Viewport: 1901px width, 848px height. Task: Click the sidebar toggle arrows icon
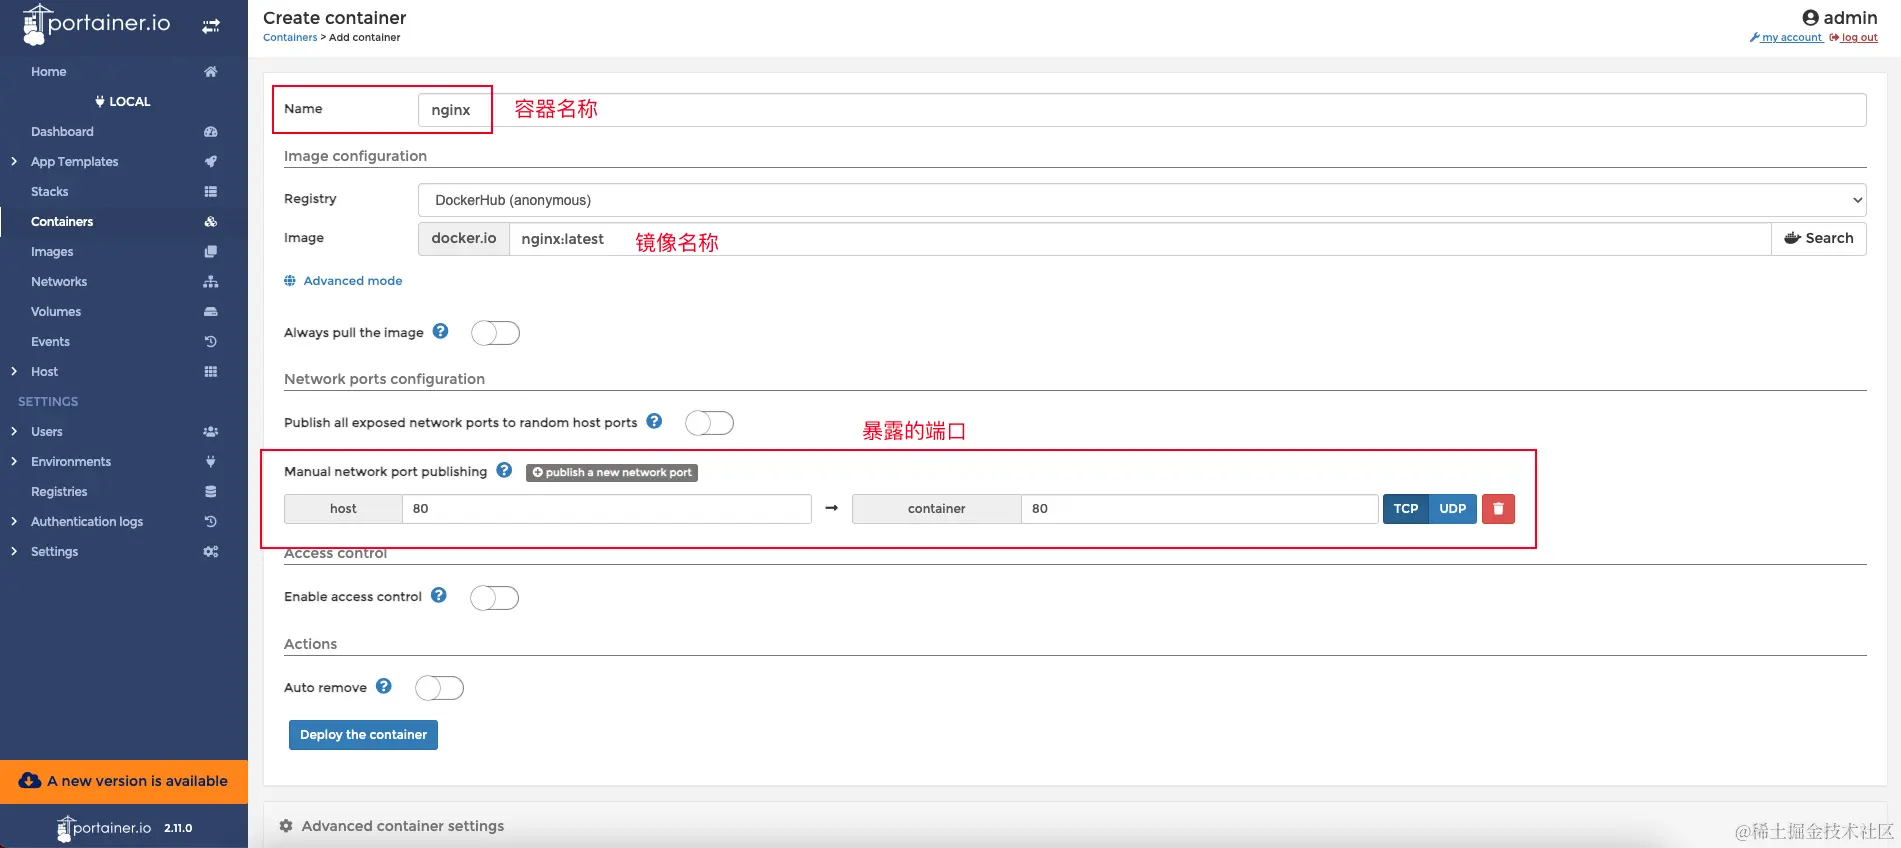pyautogui.click(x=211, y=26)
